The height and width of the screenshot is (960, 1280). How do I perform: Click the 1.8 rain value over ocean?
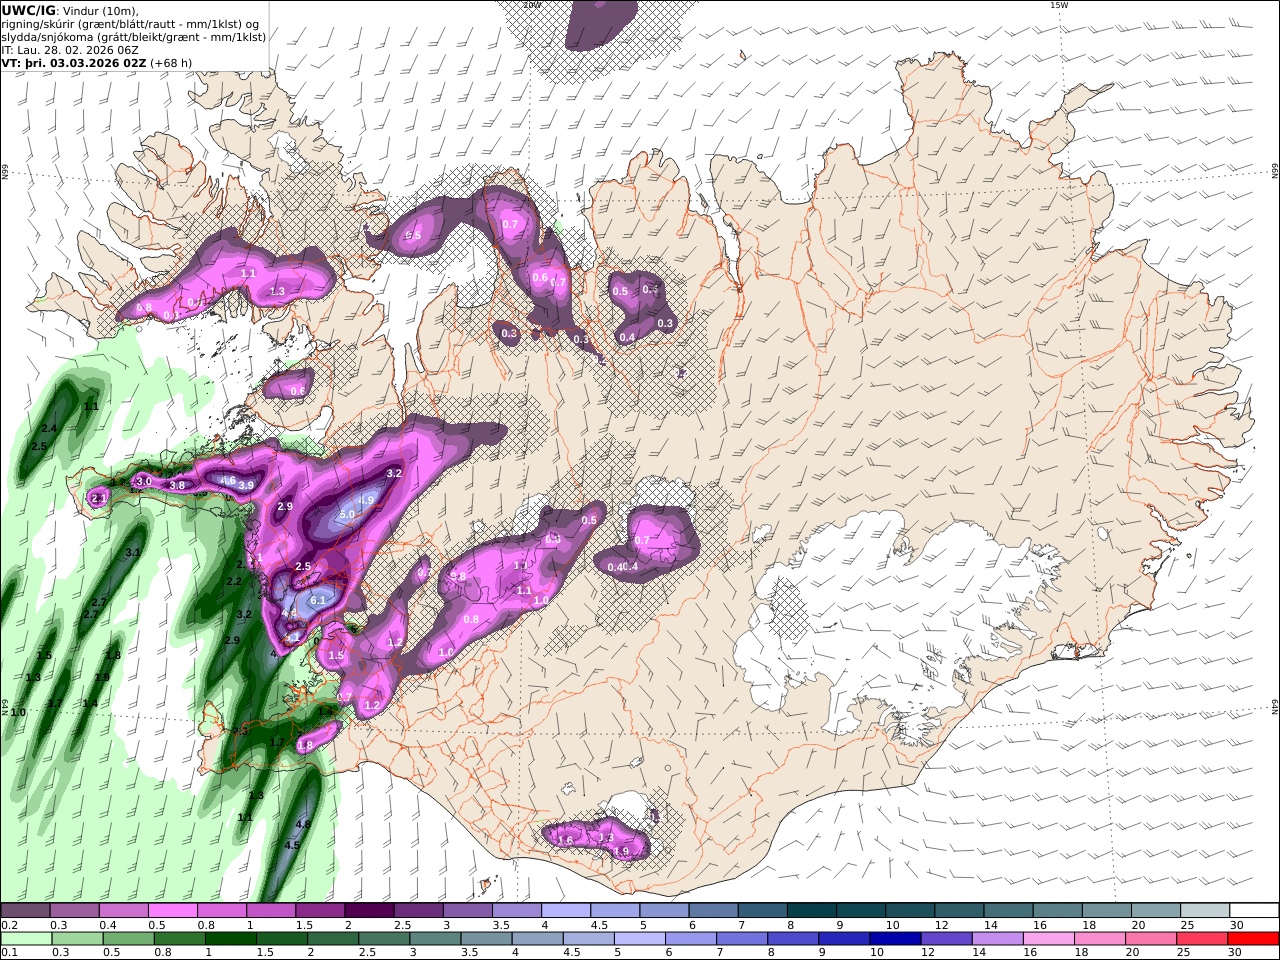pyautogui.click(x=113, y=656)
